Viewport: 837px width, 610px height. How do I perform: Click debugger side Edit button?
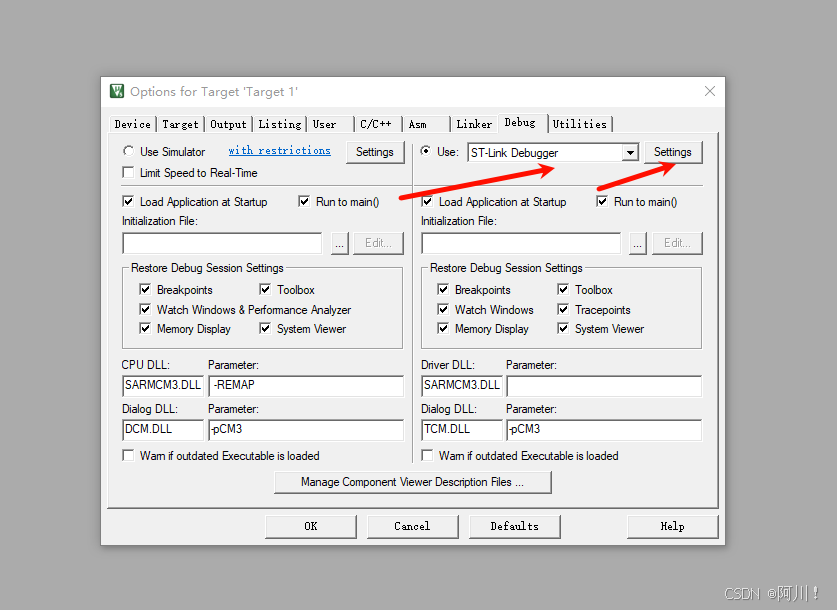pyautogui.click(x=677, y=243)
